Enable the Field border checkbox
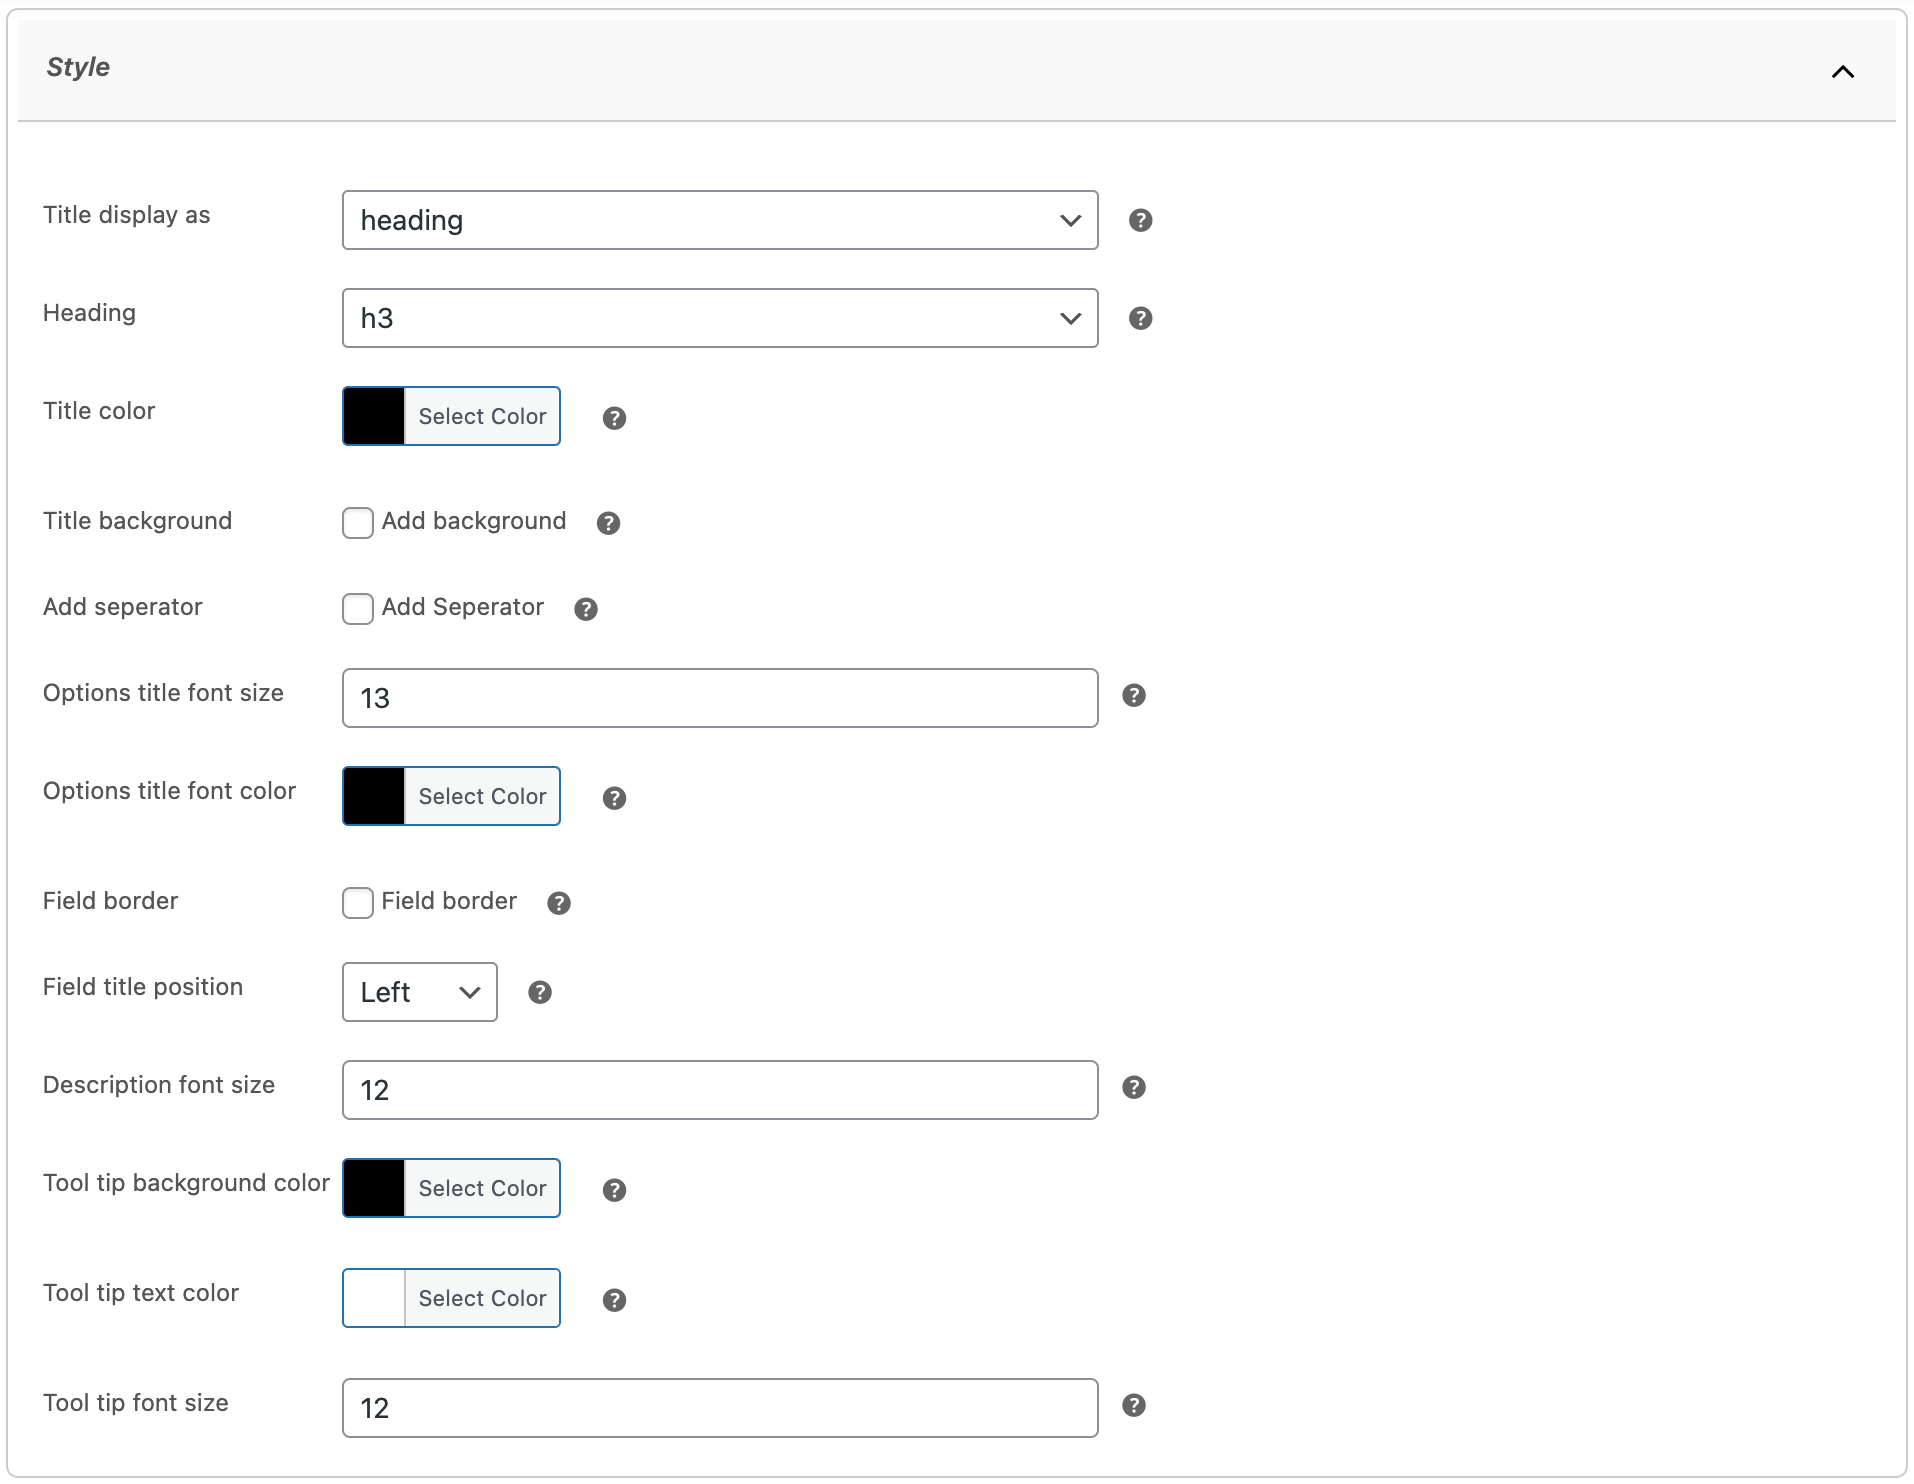The width and height of the screenshot is (1914, 1484). (x=357, y=903)
